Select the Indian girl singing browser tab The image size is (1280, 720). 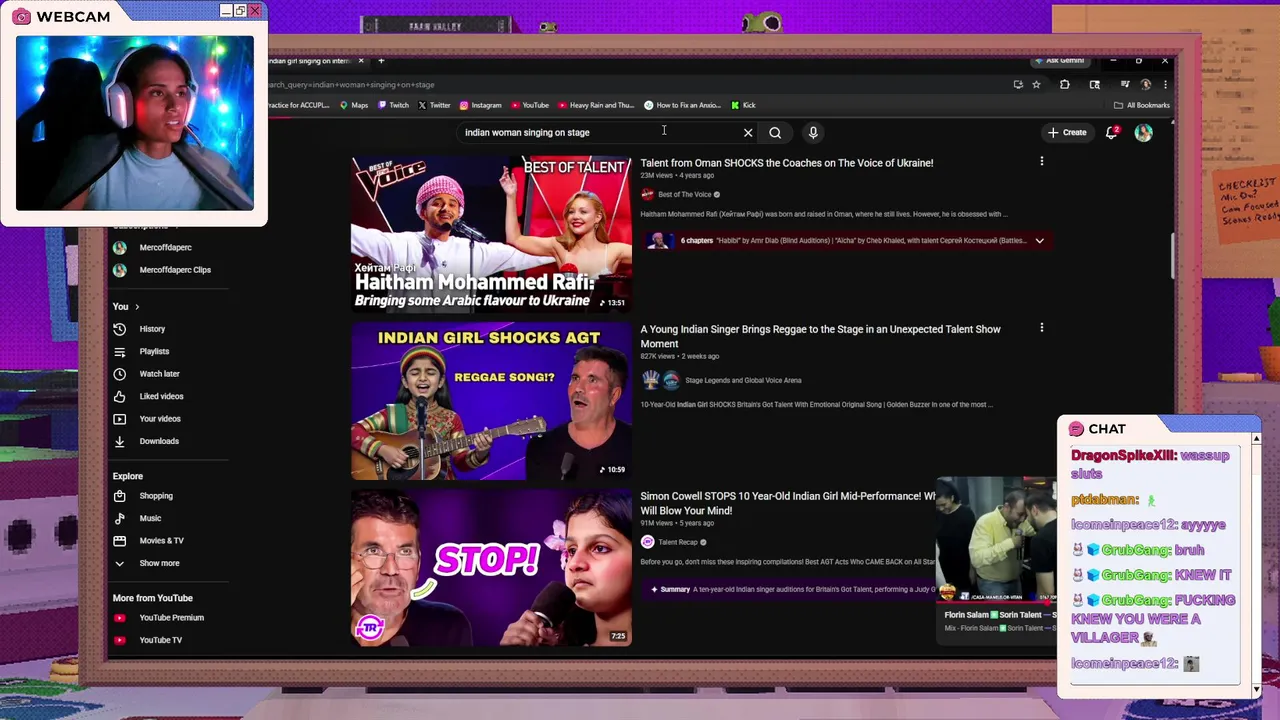pyautogui.click(x=310, y=61)
